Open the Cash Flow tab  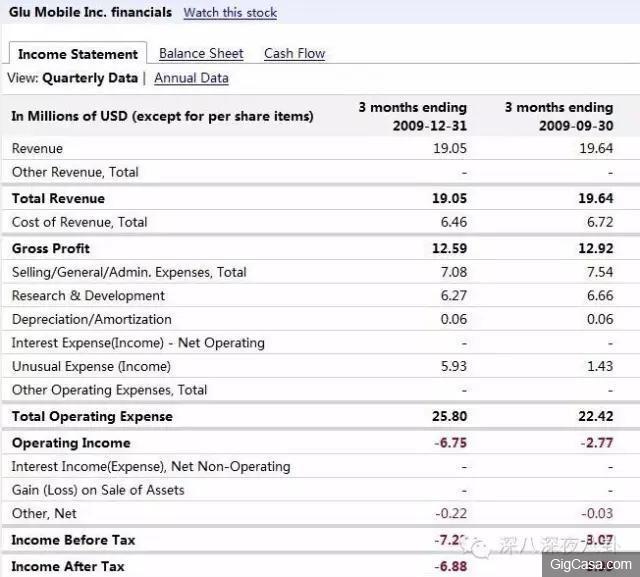pyautogui.click(x=295, y=53)
